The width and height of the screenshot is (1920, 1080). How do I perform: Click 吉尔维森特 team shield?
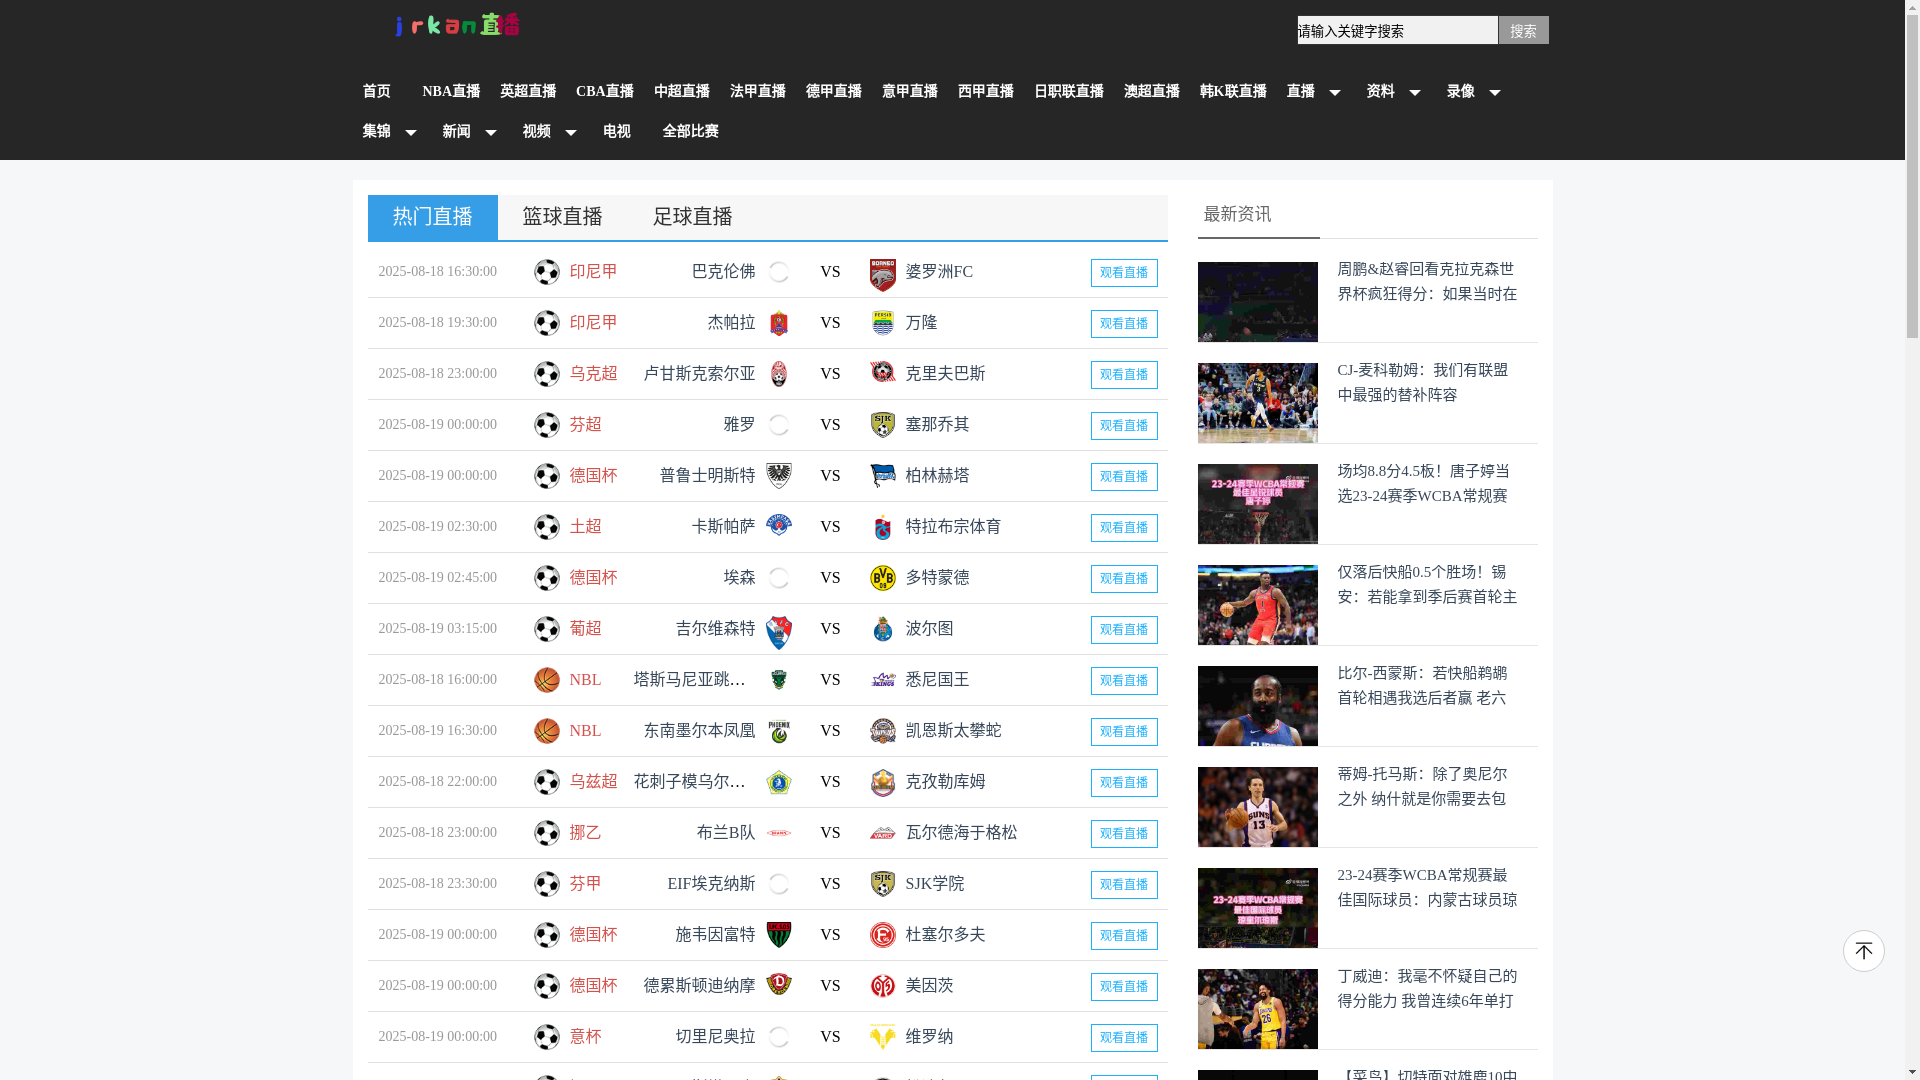(x=778, y=632)
